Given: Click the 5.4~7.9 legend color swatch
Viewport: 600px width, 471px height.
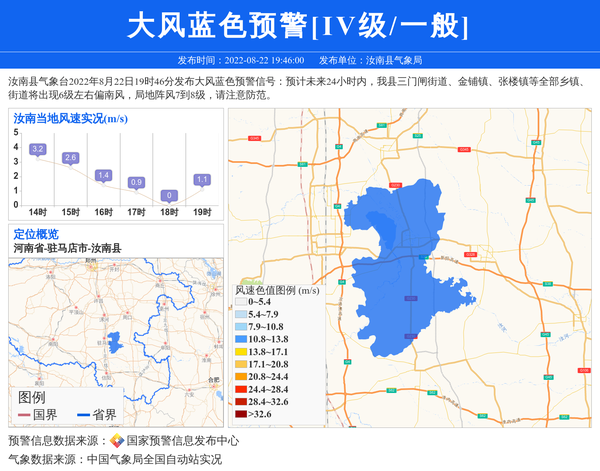Looking at the screenshot, I should [241, 314].
